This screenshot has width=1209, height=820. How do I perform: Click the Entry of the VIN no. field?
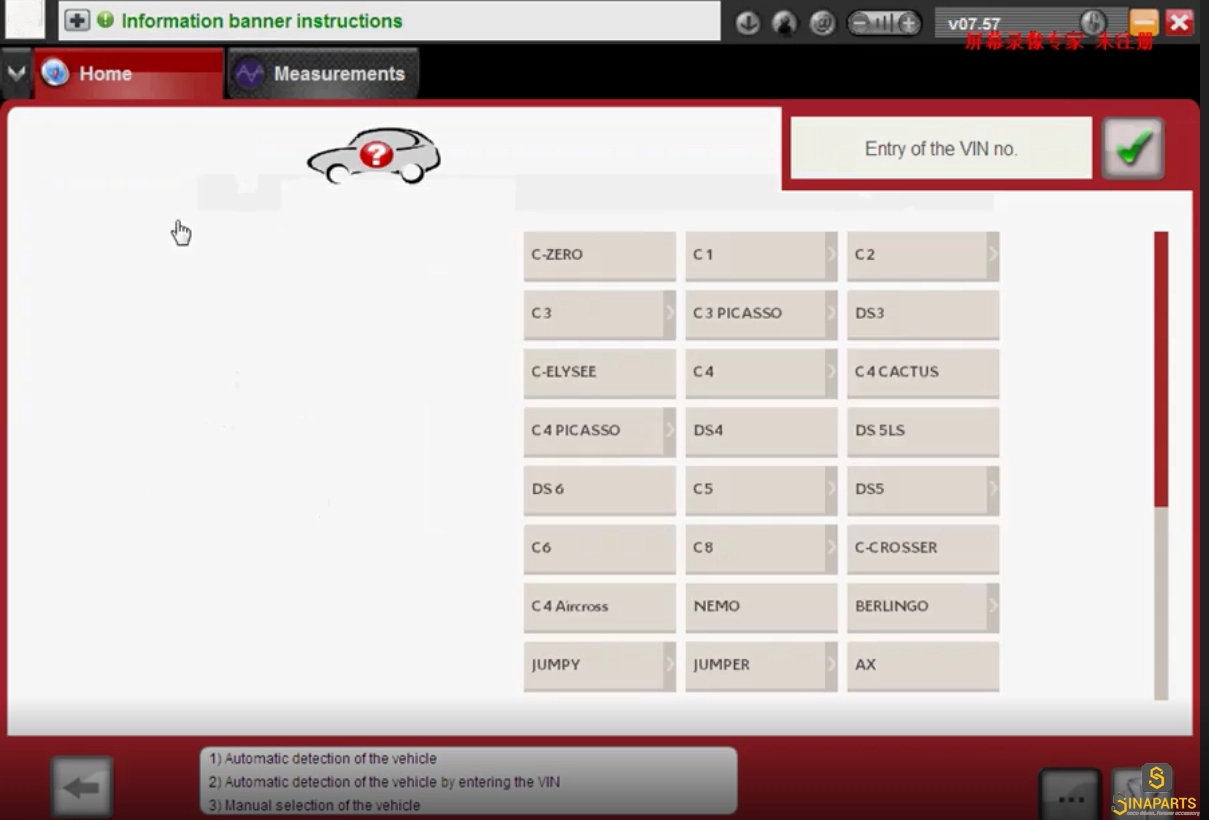coord(941,148)
